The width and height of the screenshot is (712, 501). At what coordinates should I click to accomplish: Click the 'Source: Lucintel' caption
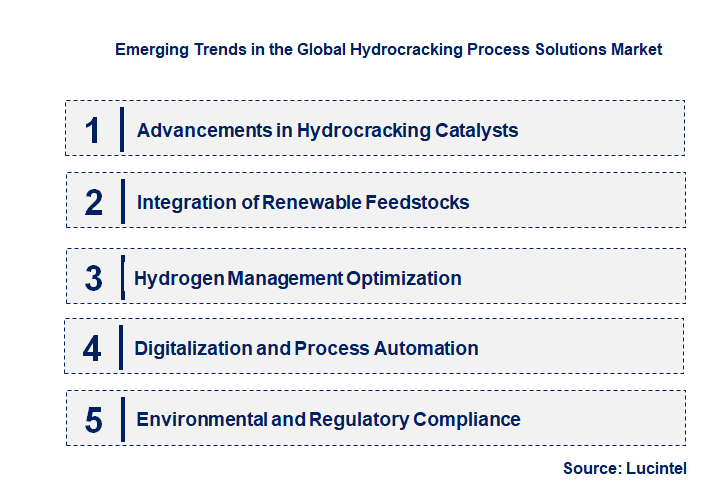[x=625, y=468]
